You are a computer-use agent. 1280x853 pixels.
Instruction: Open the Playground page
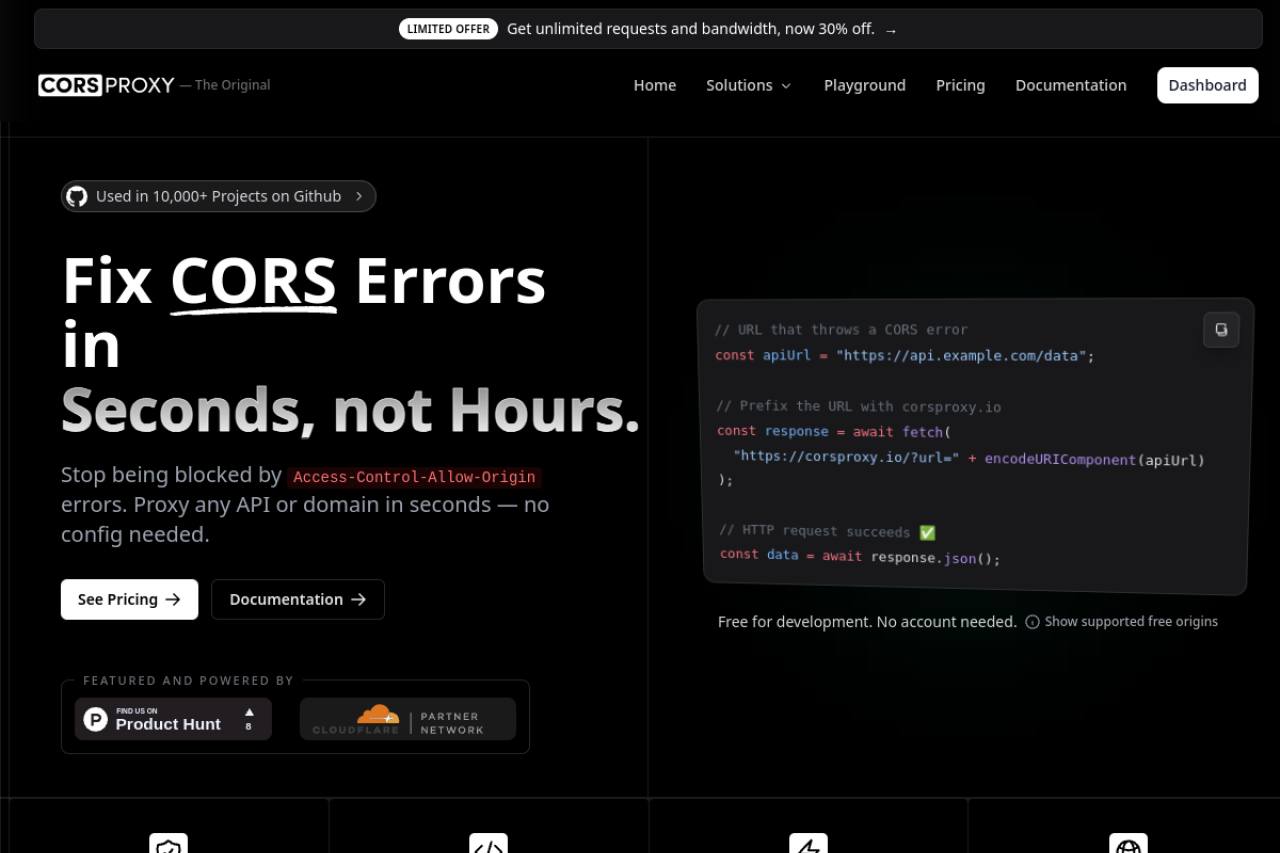865,85
